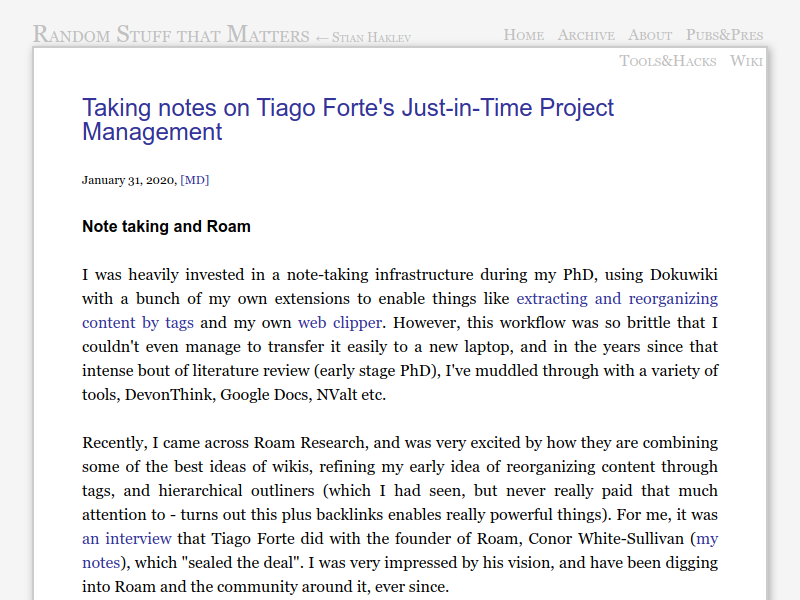Open the 'an interview' link
The width and height of the screenshot is (800, 600).
[126, 538]
